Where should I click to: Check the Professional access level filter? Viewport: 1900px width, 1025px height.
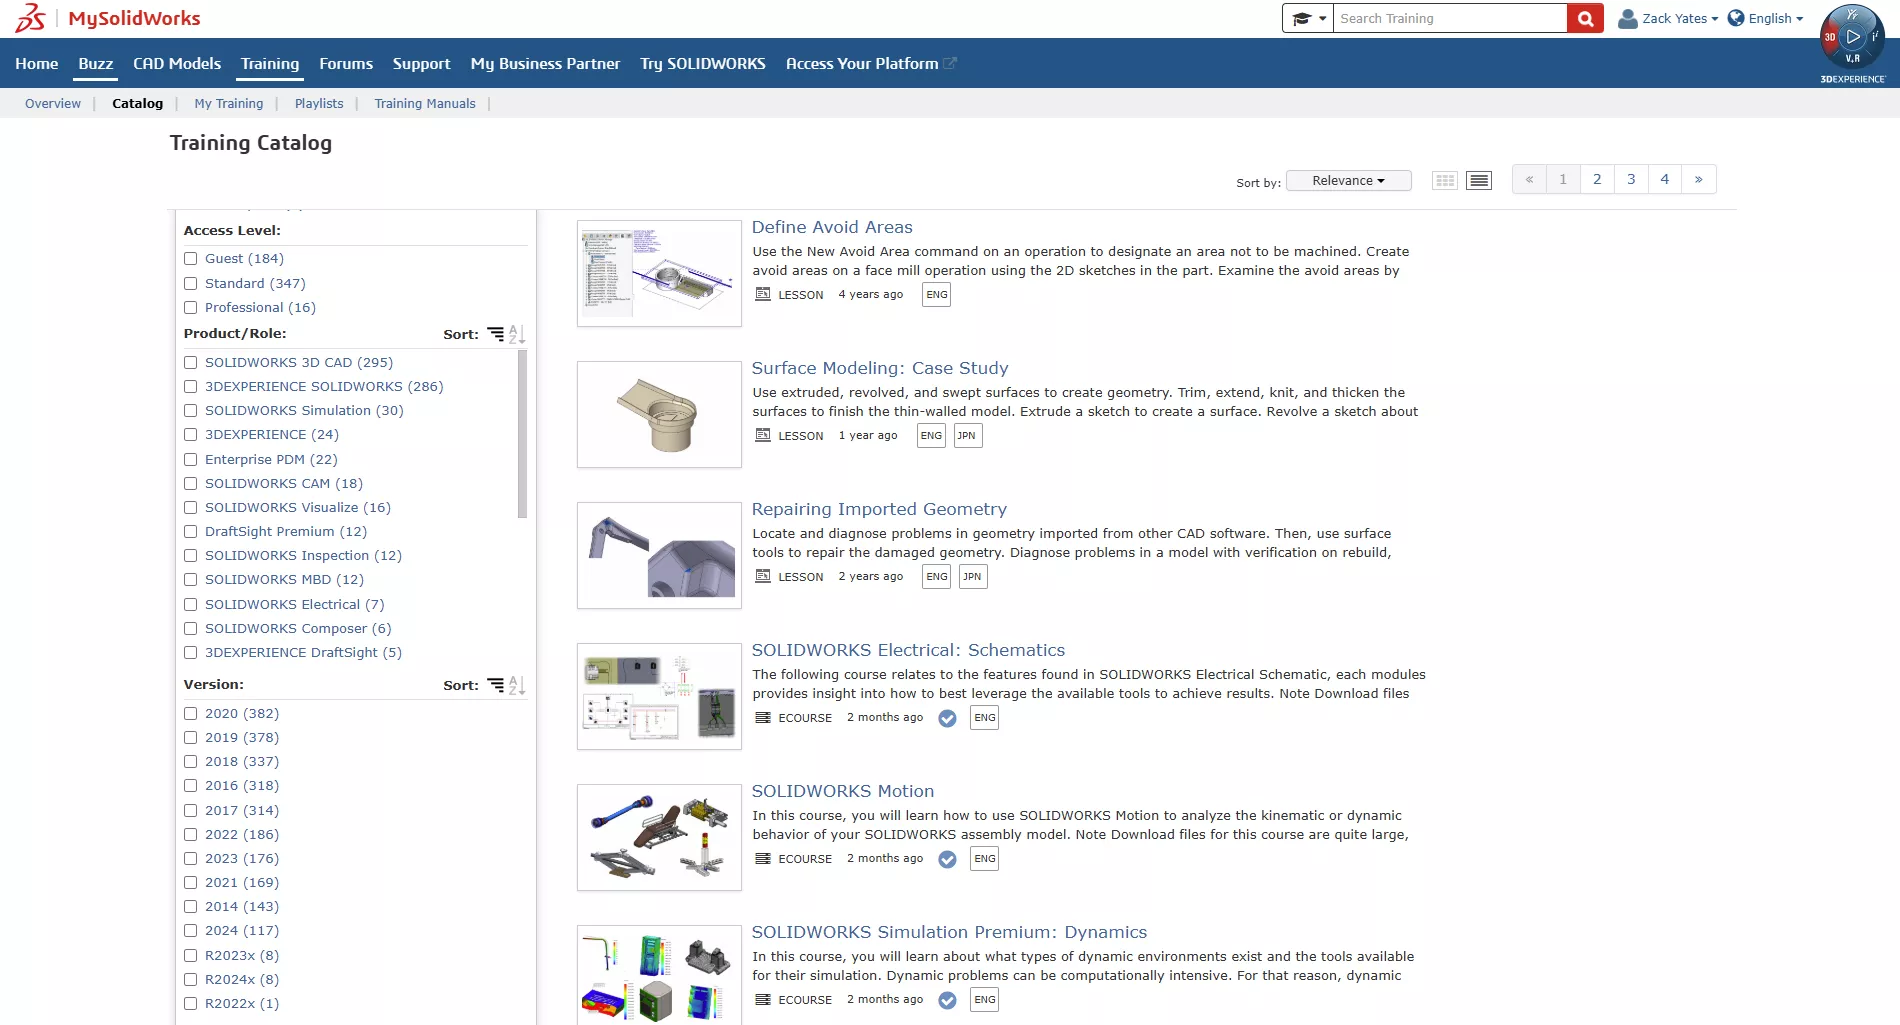[x=190, y=308]
